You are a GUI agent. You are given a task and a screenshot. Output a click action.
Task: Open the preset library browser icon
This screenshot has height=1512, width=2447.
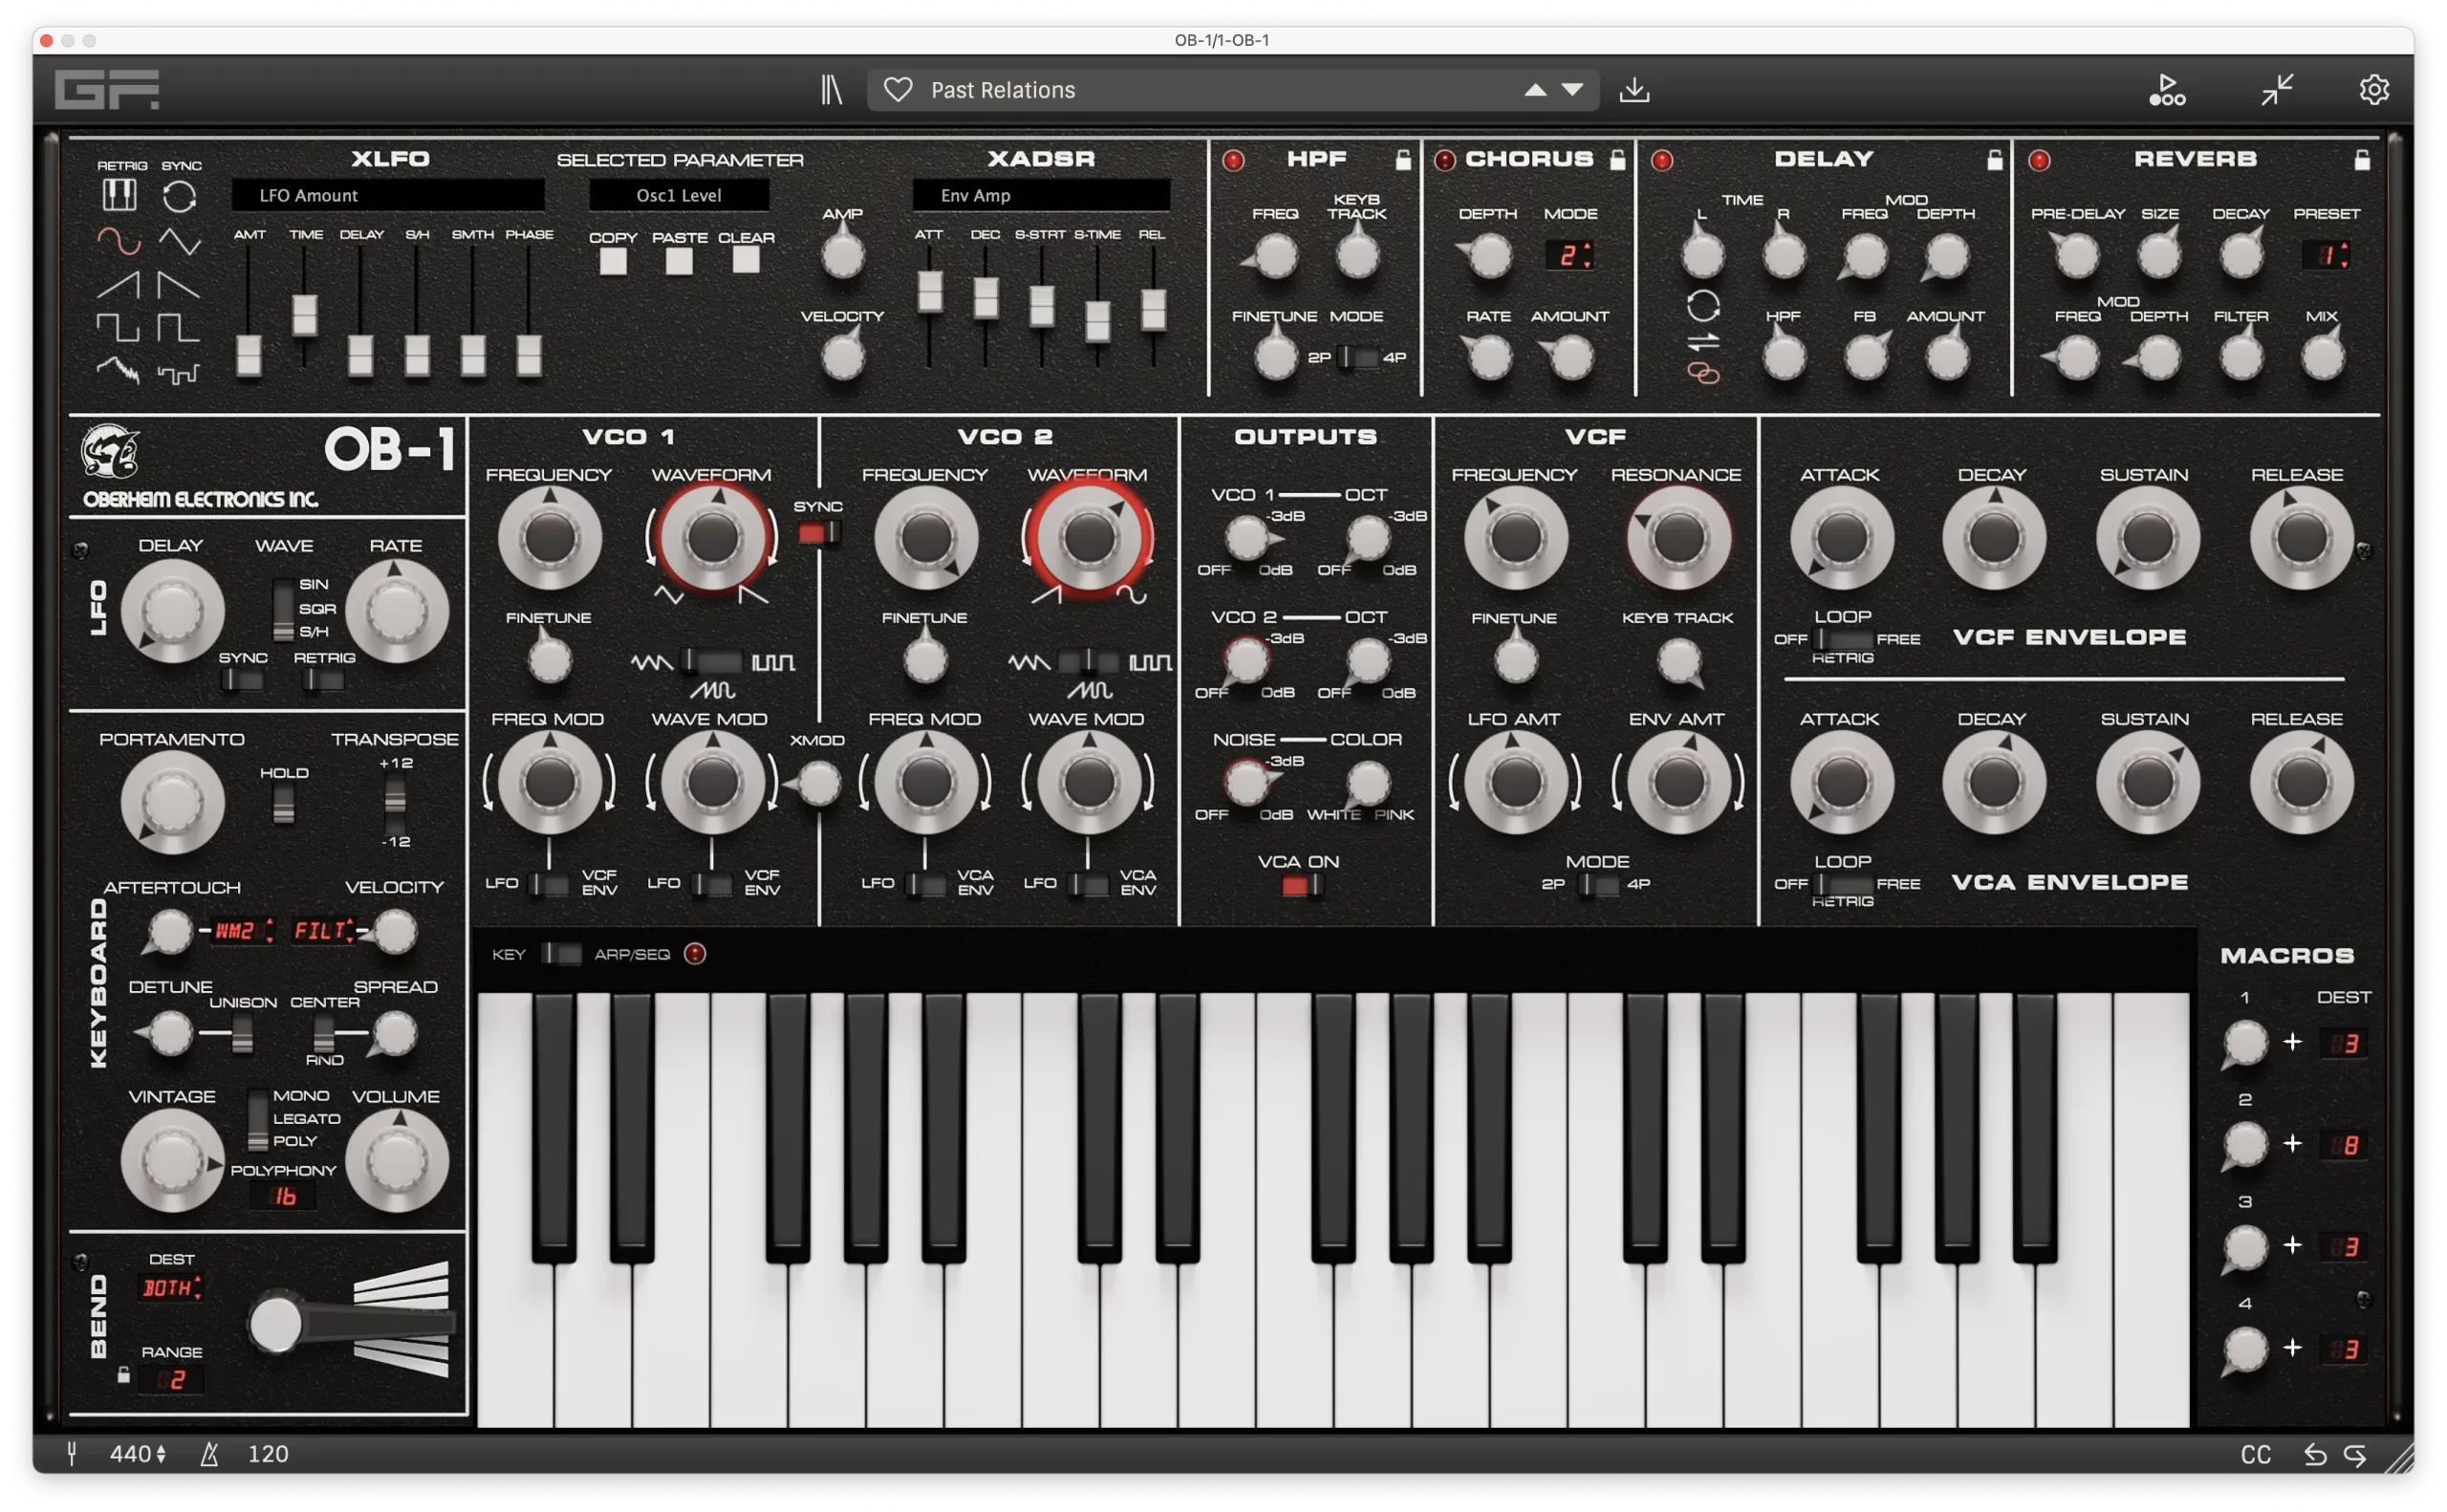[833, 89]
